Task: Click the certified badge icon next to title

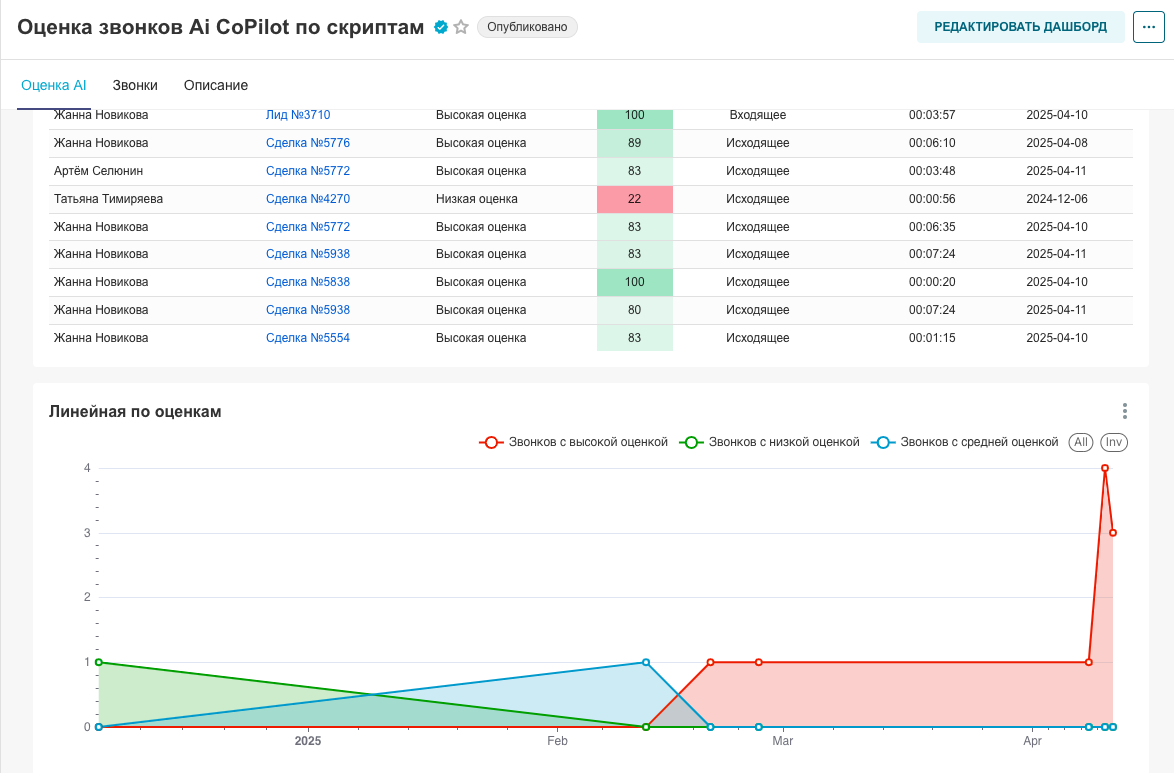Action: tap(440, 28)
